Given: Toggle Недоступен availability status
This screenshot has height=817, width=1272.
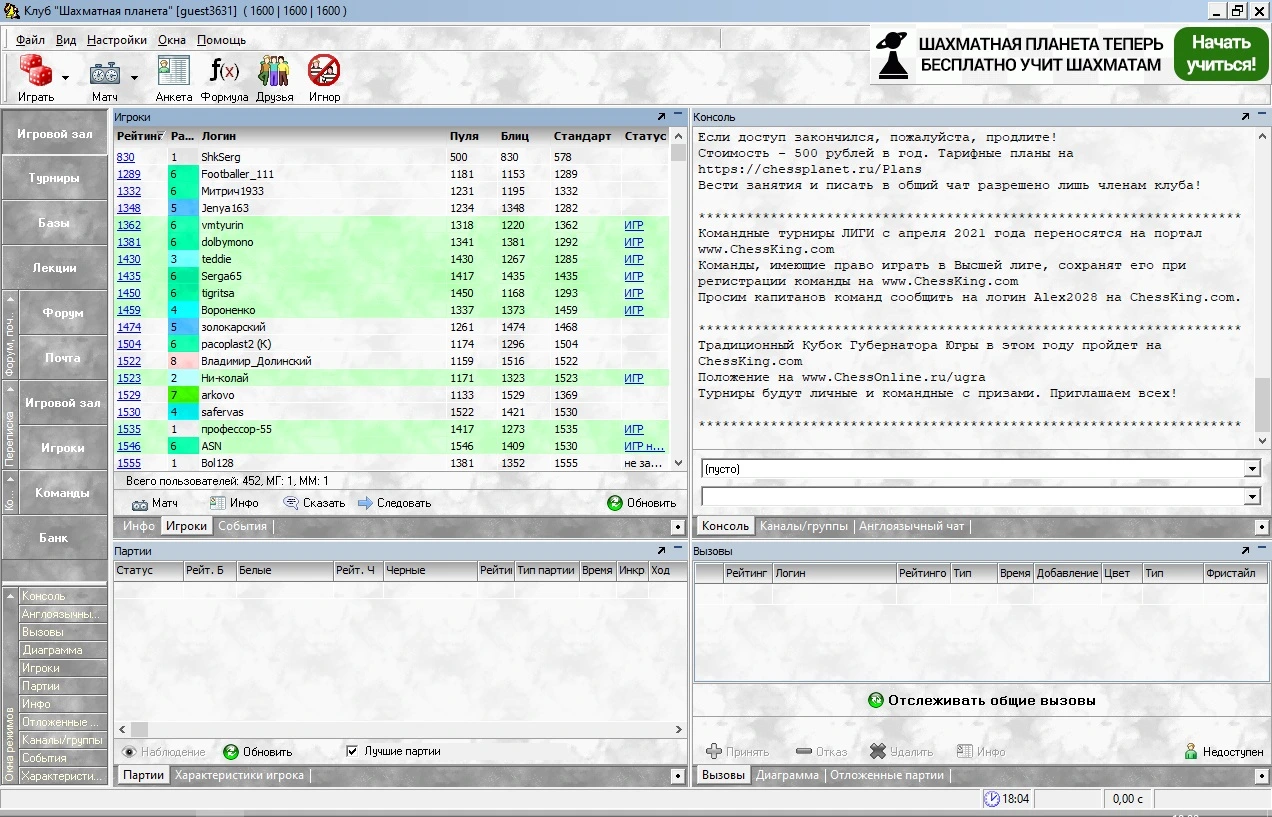Looking at the screenshot, I should [1223, 751].
